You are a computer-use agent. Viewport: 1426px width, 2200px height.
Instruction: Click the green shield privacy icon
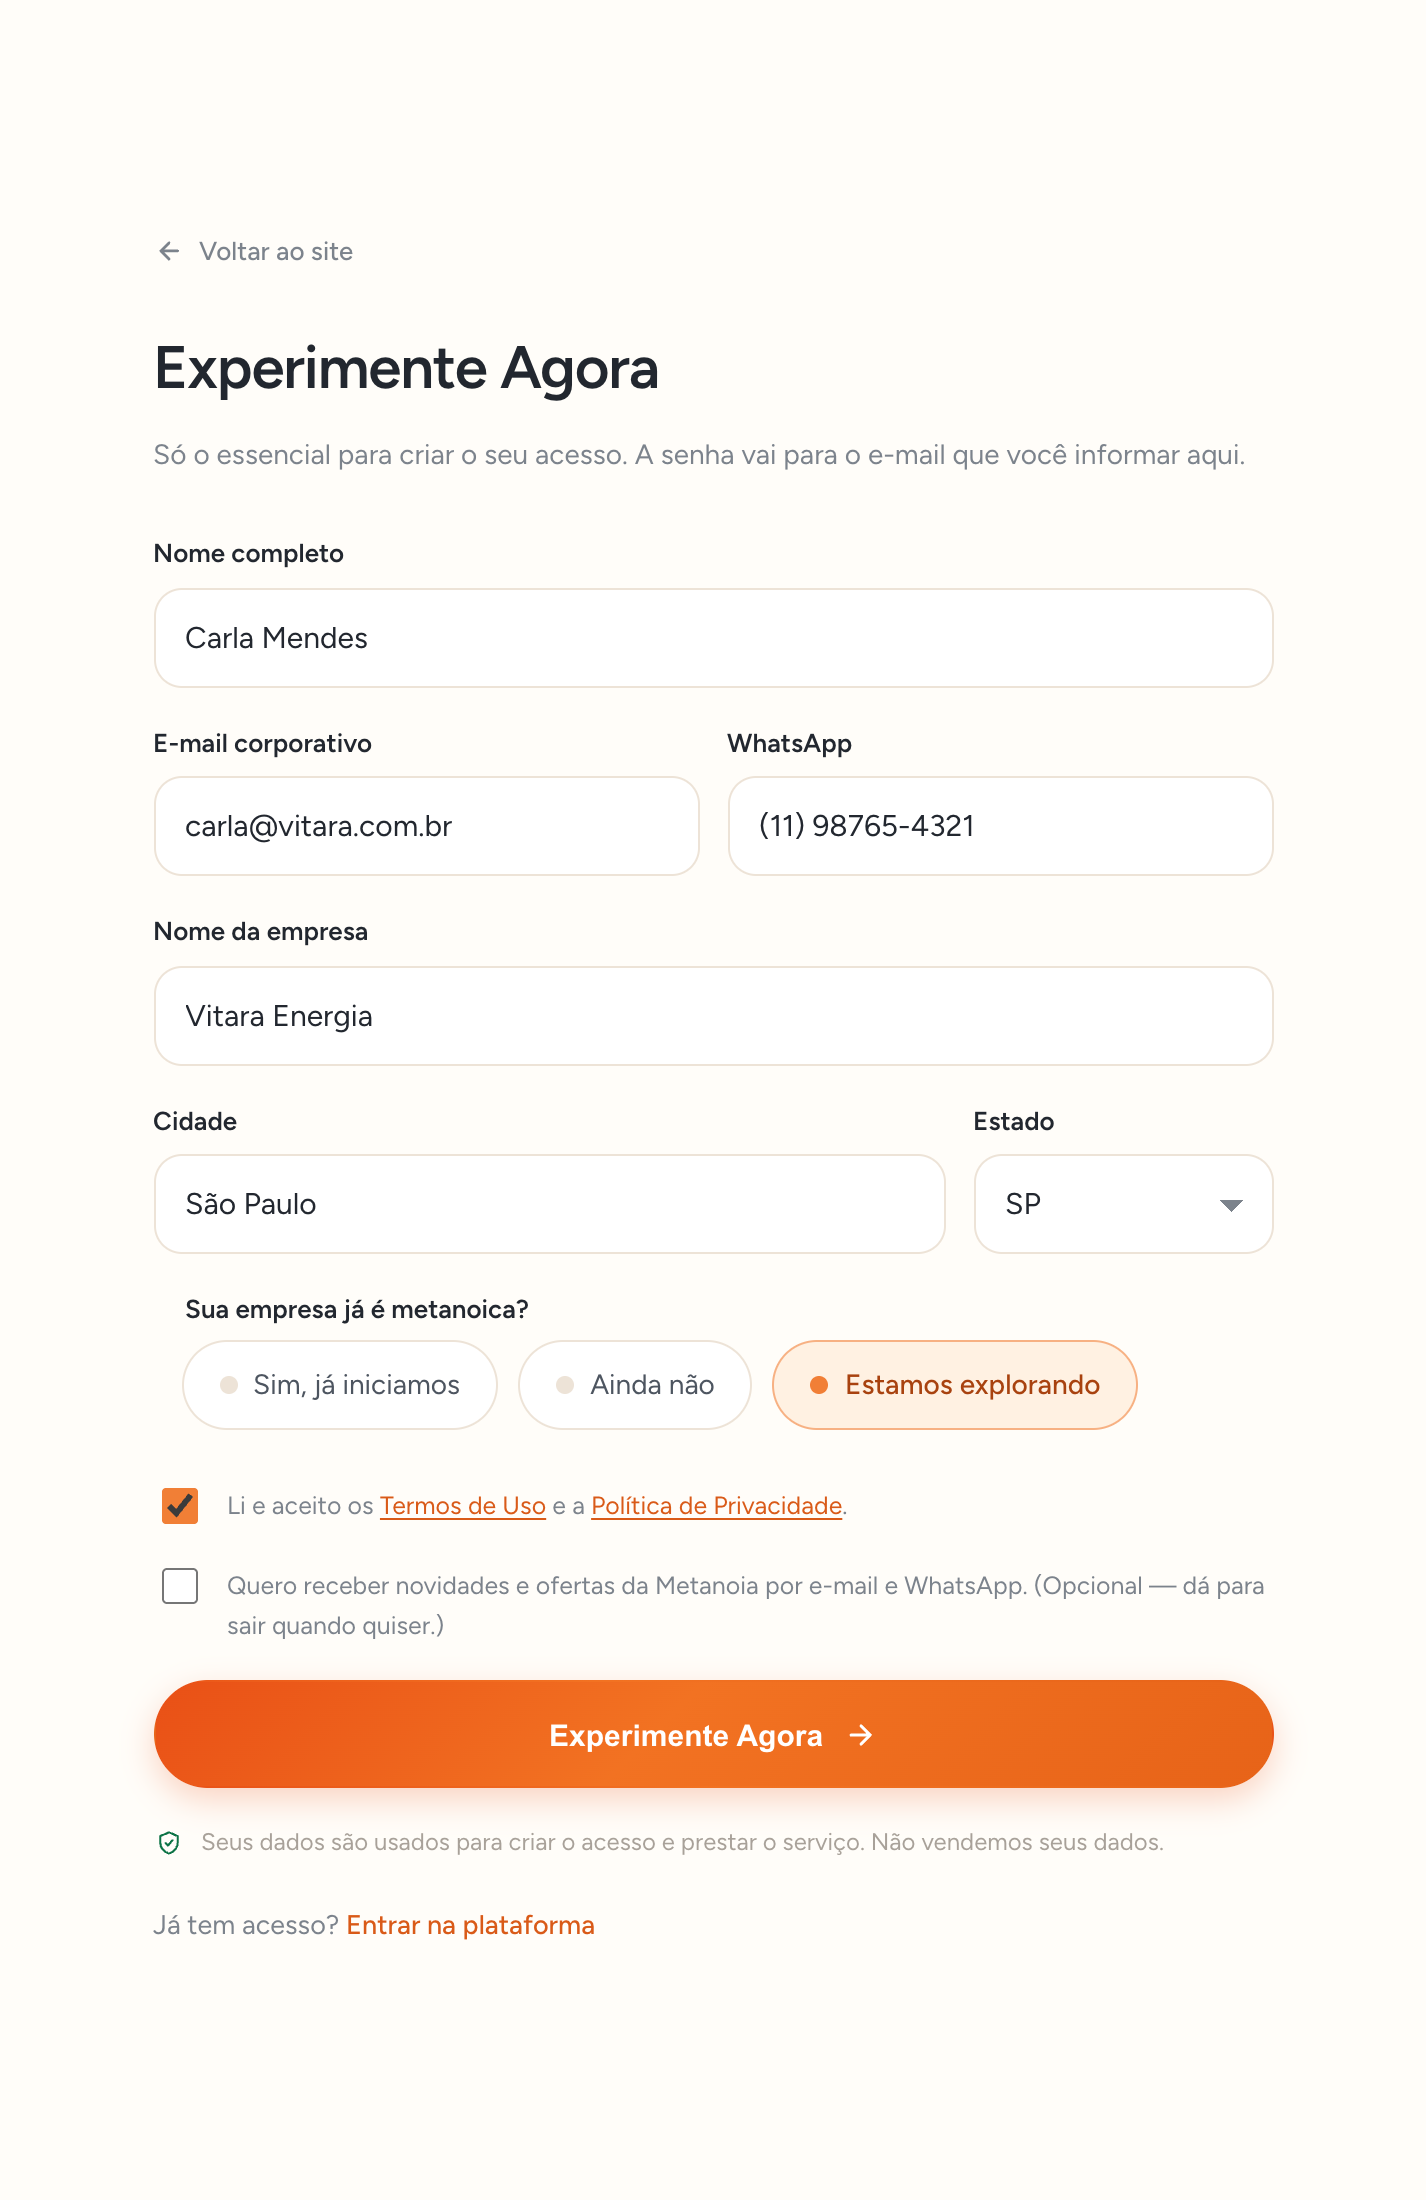tap(169, 1842)
